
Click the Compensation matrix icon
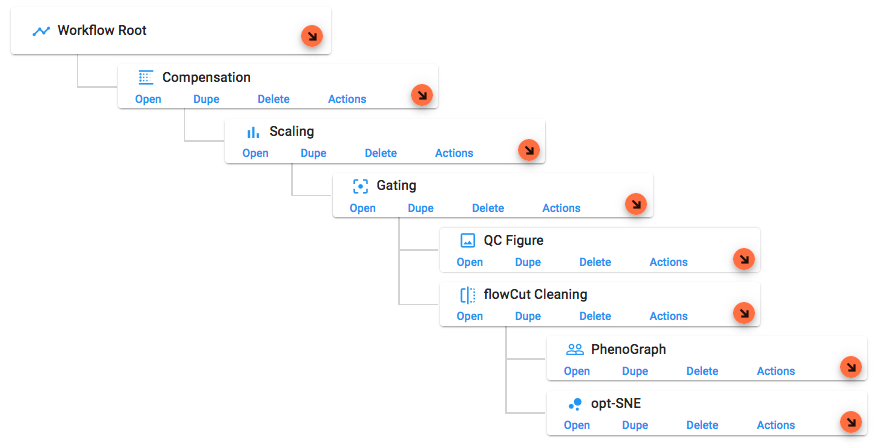click(x=146, y=77)
